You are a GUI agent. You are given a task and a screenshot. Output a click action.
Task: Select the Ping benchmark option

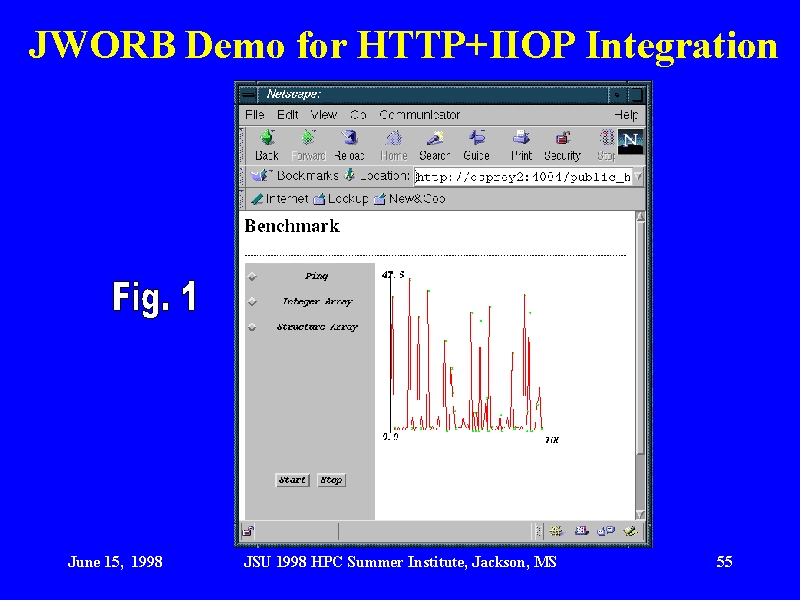tap(253, 277)
